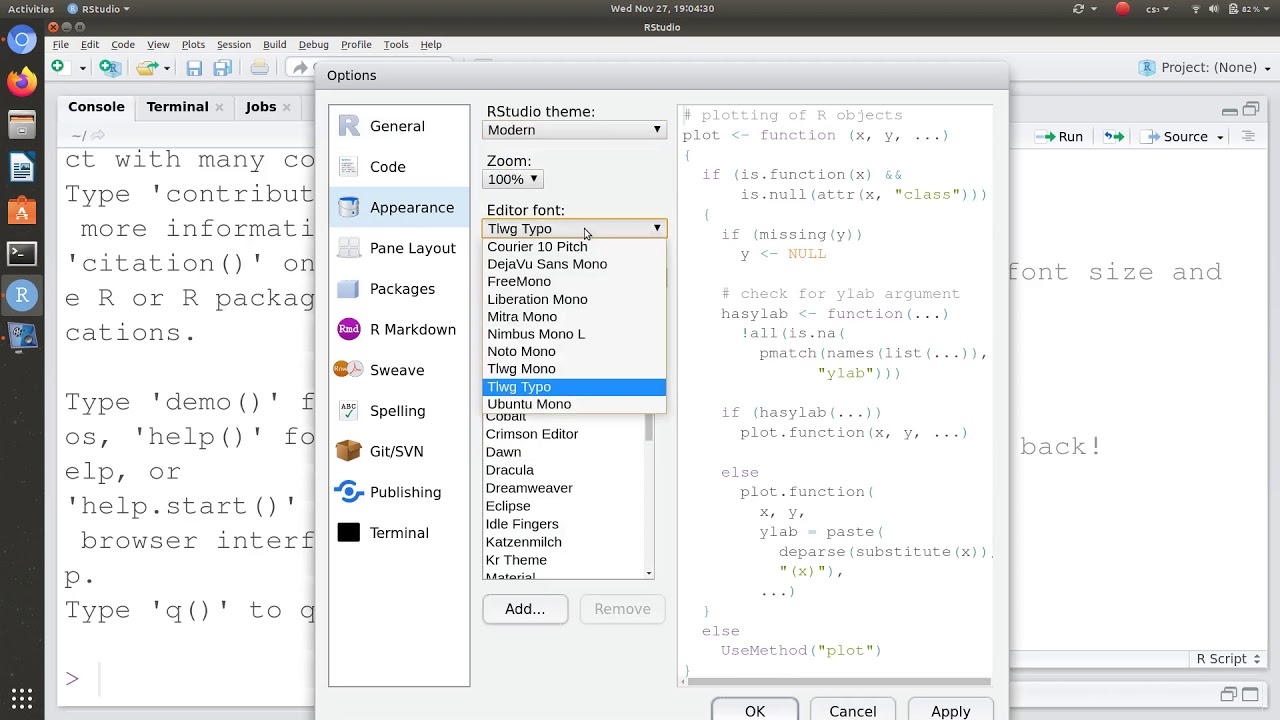Open Pane Layout options section

tap(399, 248)
